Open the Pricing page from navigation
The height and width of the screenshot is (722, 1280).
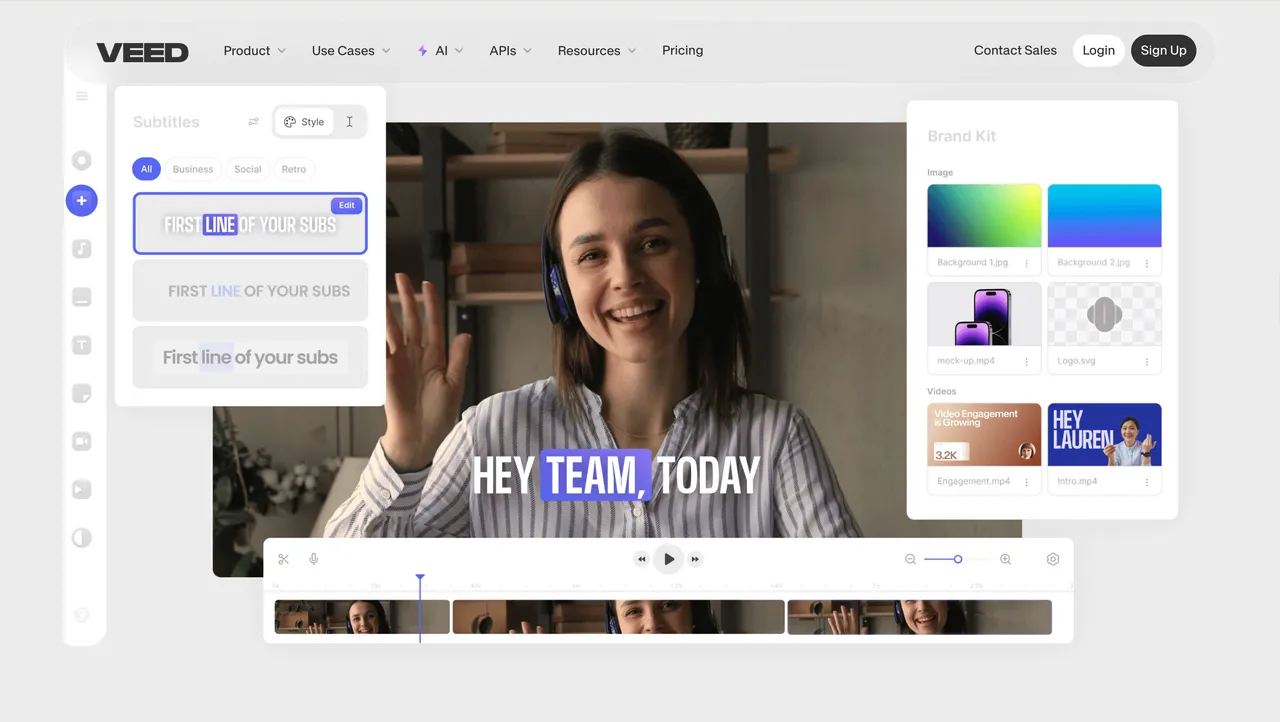(x=682, y=50)
